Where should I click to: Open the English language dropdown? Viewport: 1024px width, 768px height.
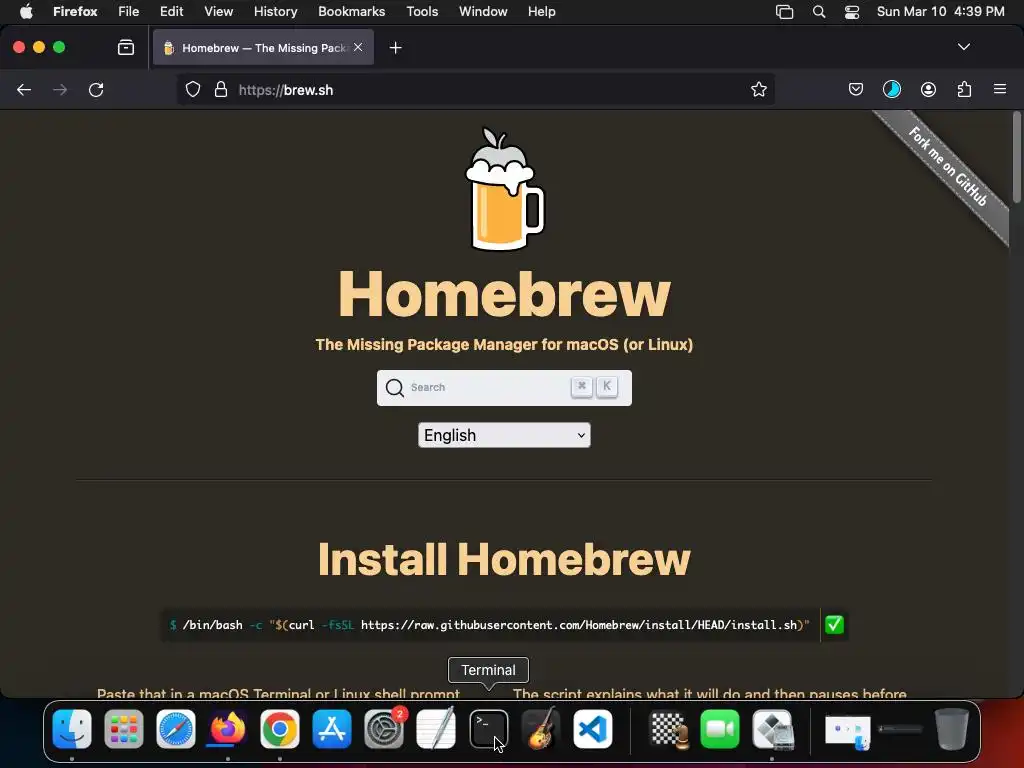point(504,435)
